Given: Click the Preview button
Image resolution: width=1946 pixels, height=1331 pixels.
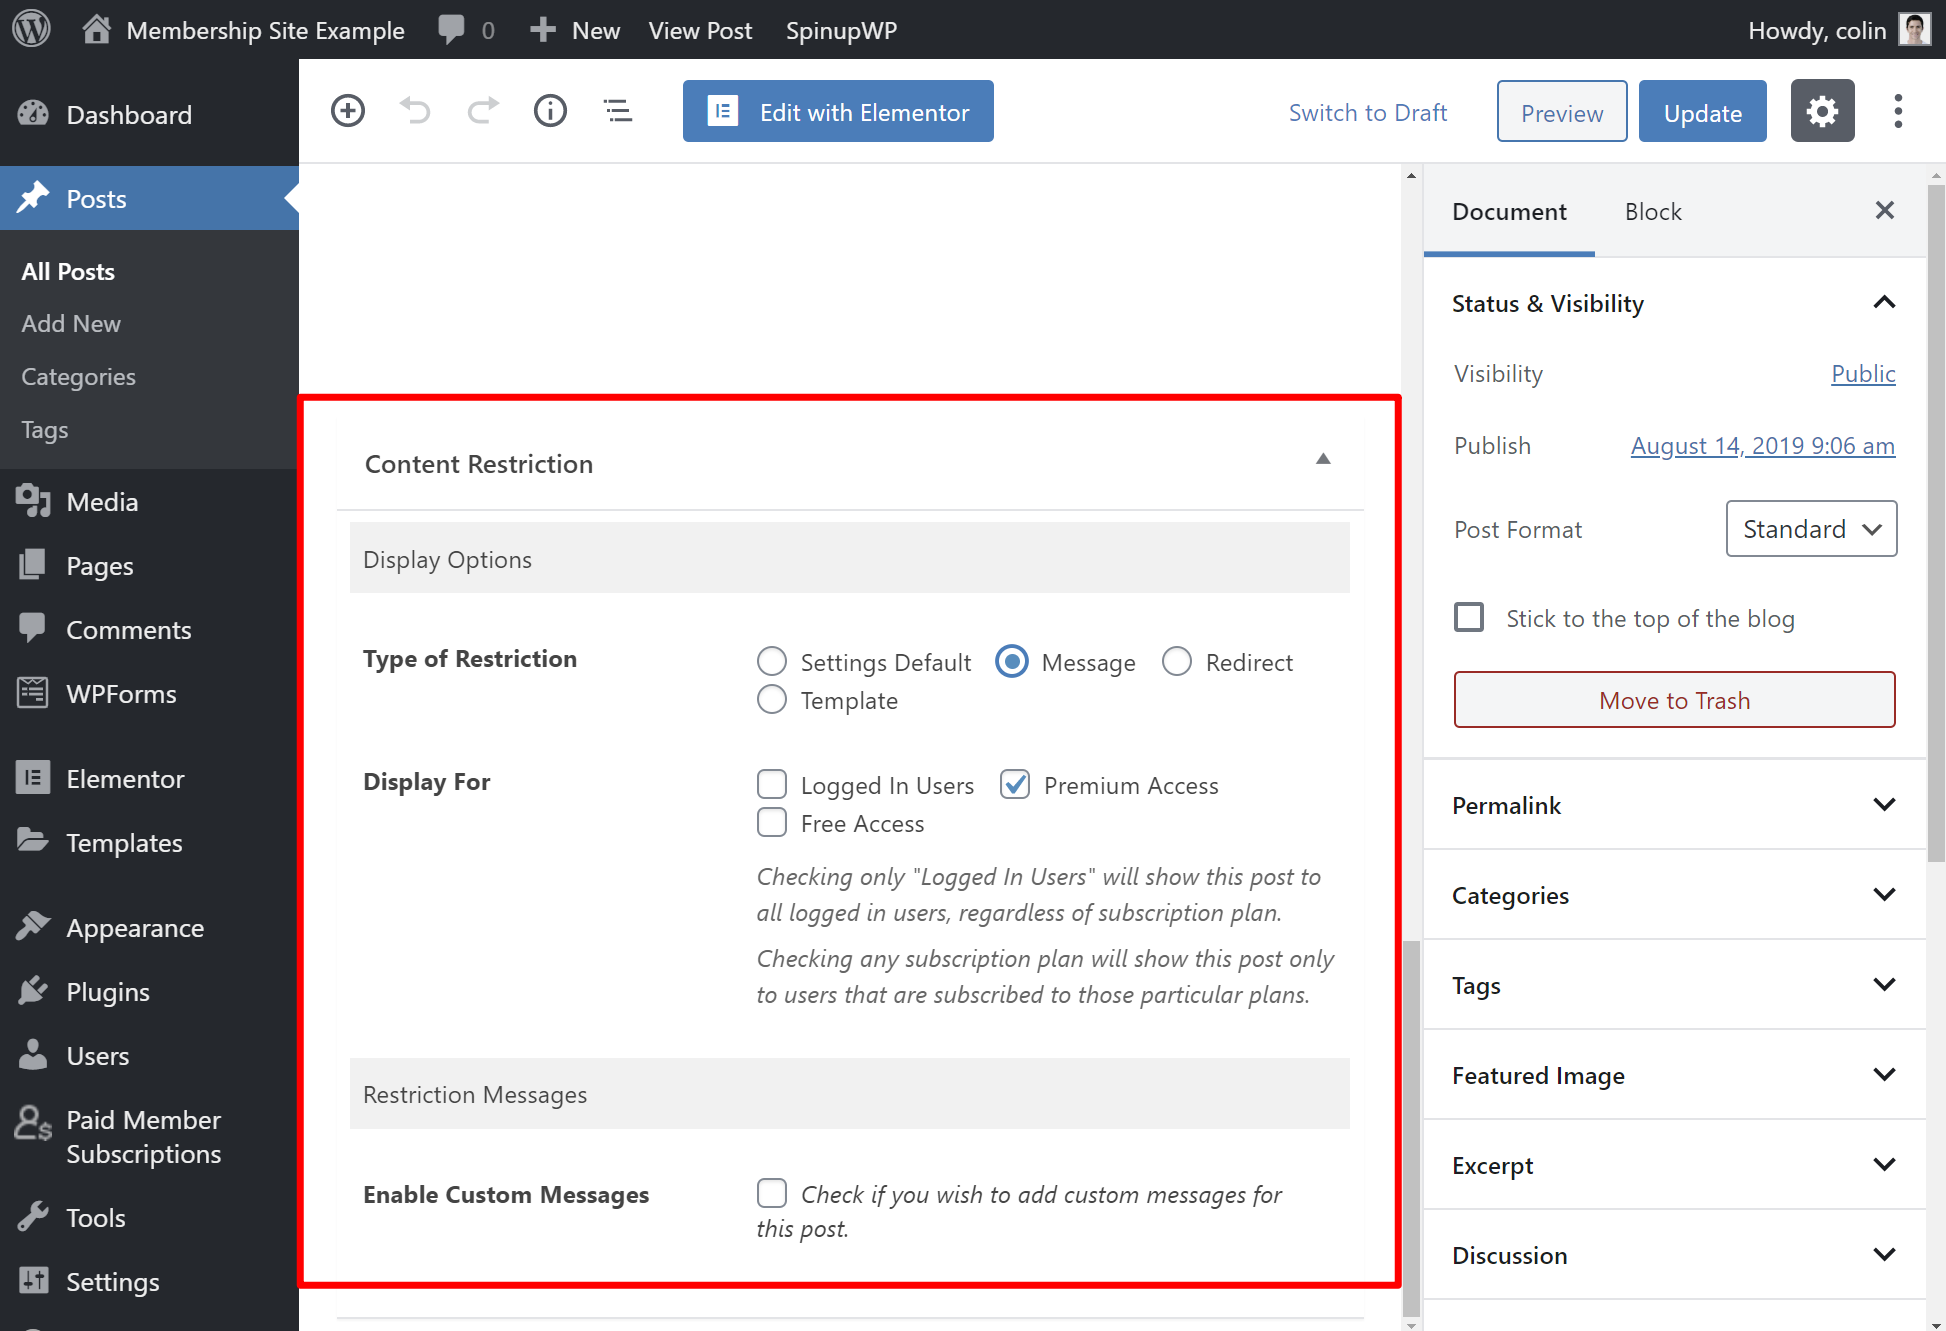Looking at the screenshot, I should [1562, 111].
